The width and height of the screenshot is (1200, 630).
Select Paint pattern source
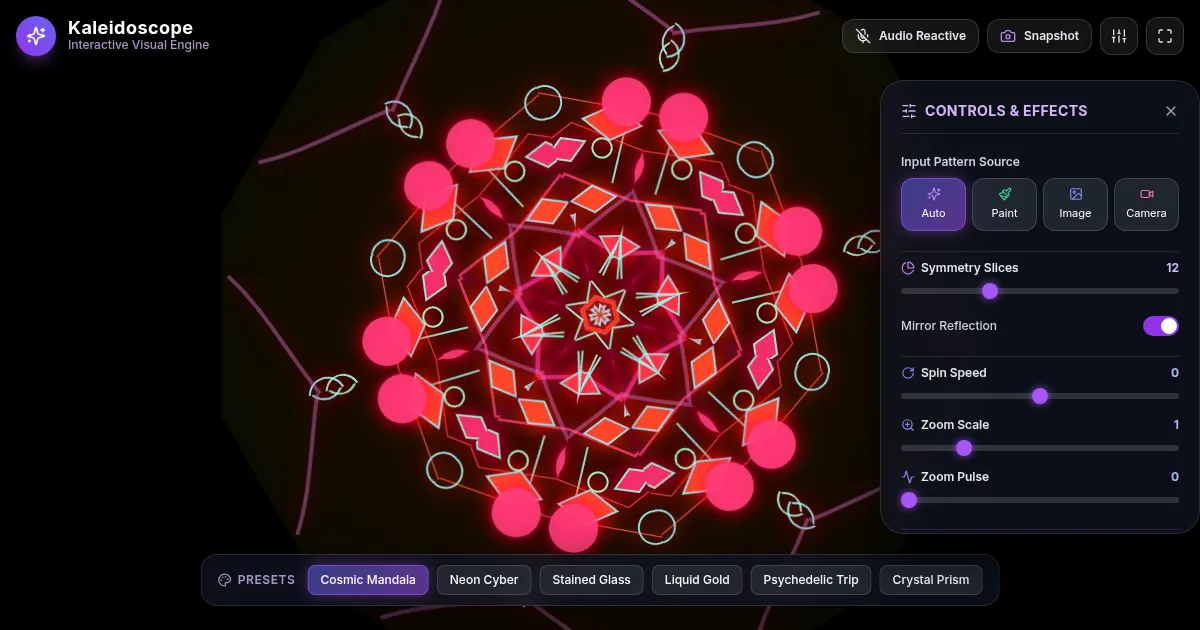(x=1004, y=204)
